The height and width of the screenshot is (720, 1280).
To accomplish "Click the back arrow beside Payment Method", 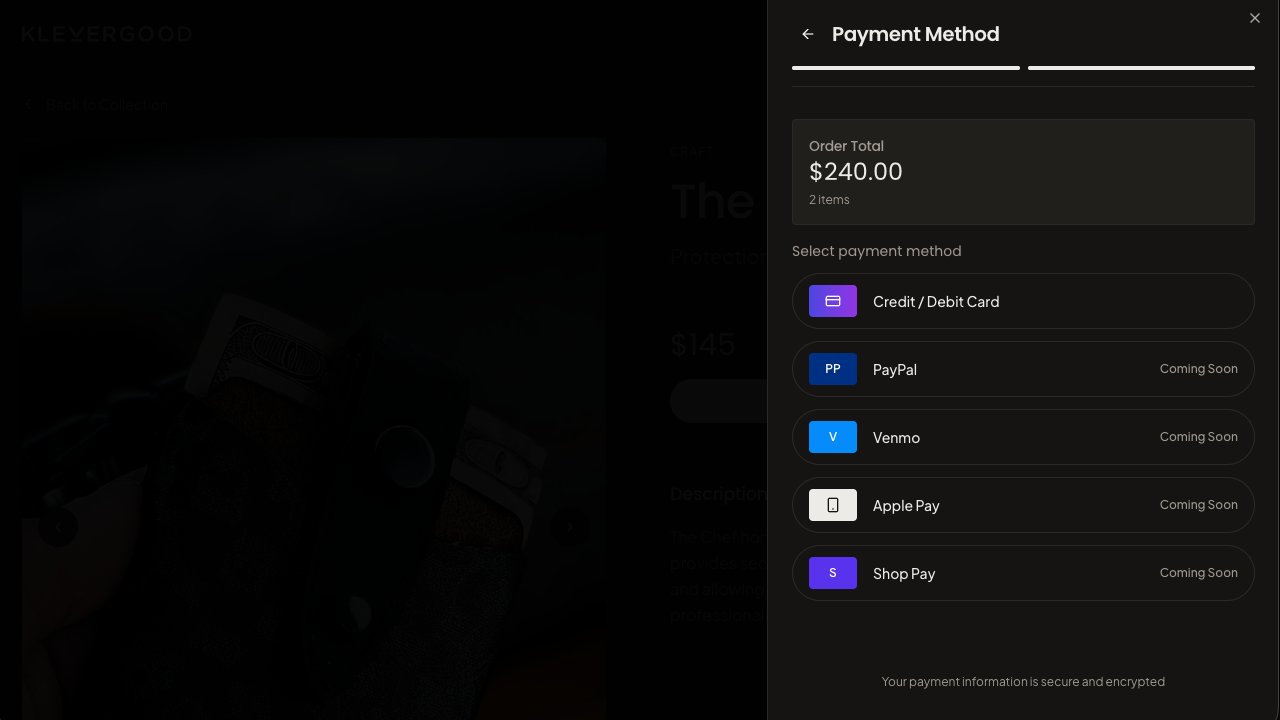I will (808, 34).
